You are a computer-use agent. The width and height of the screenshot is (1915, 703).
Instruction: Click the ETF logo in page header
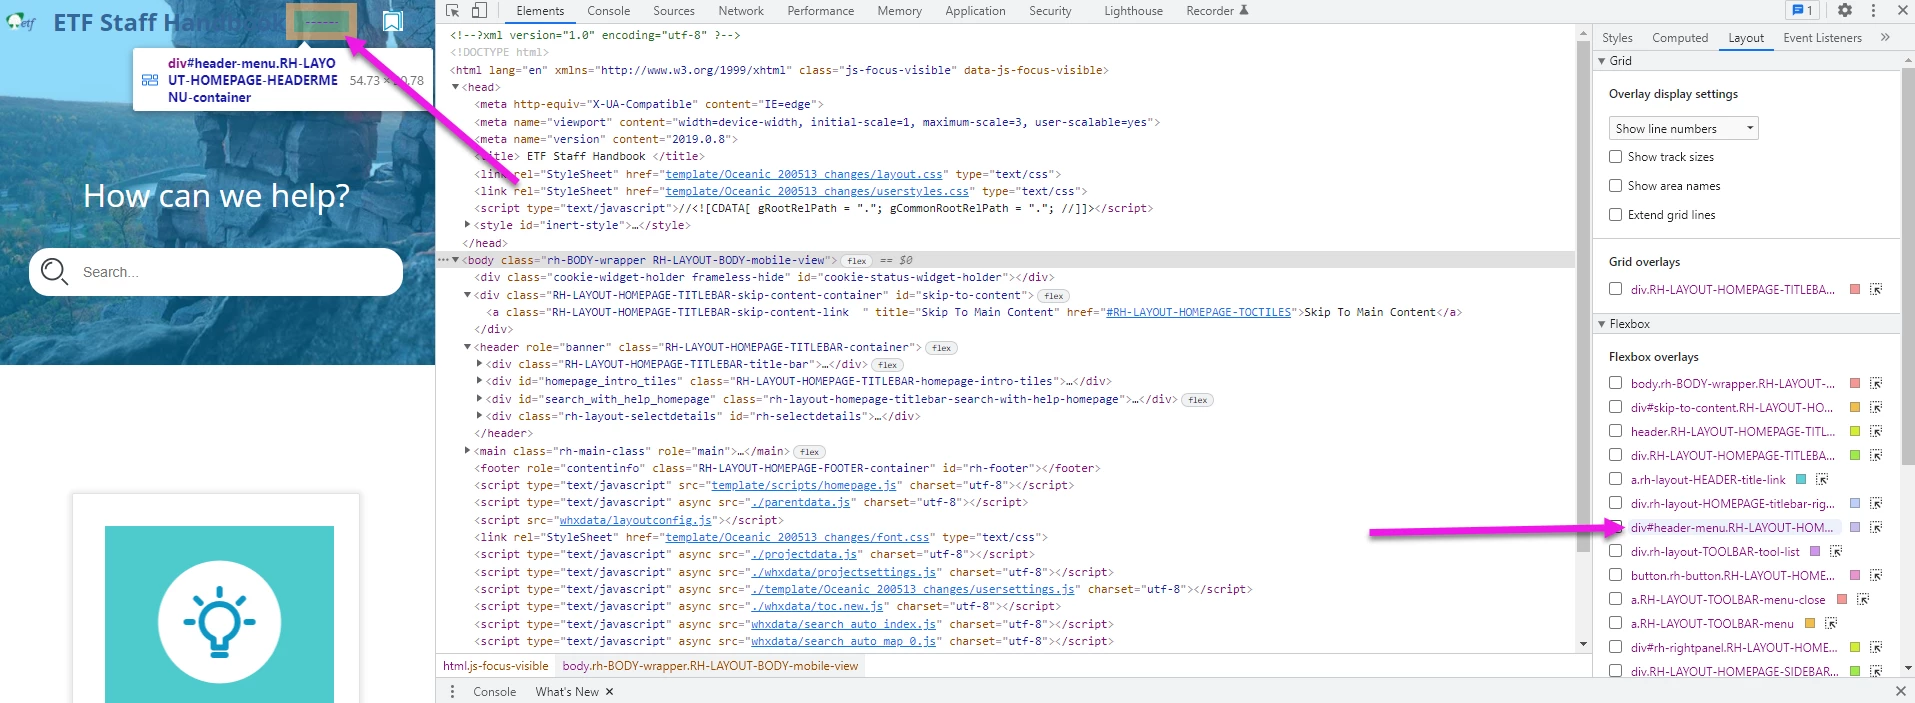pos(20,21)
